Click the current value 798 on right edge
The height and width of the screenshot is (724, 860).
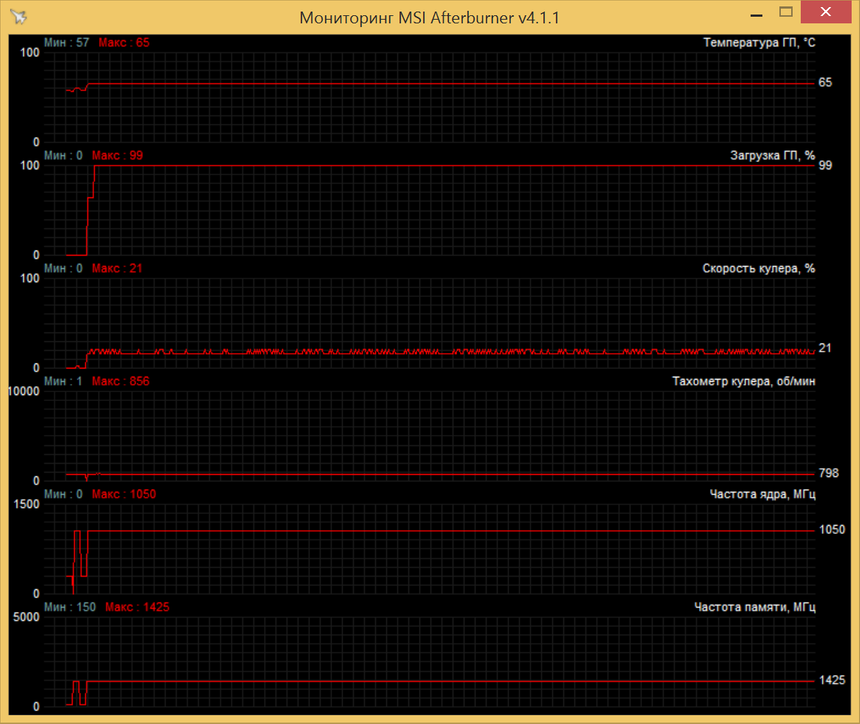pyautogui.click(x=827, y=473)
